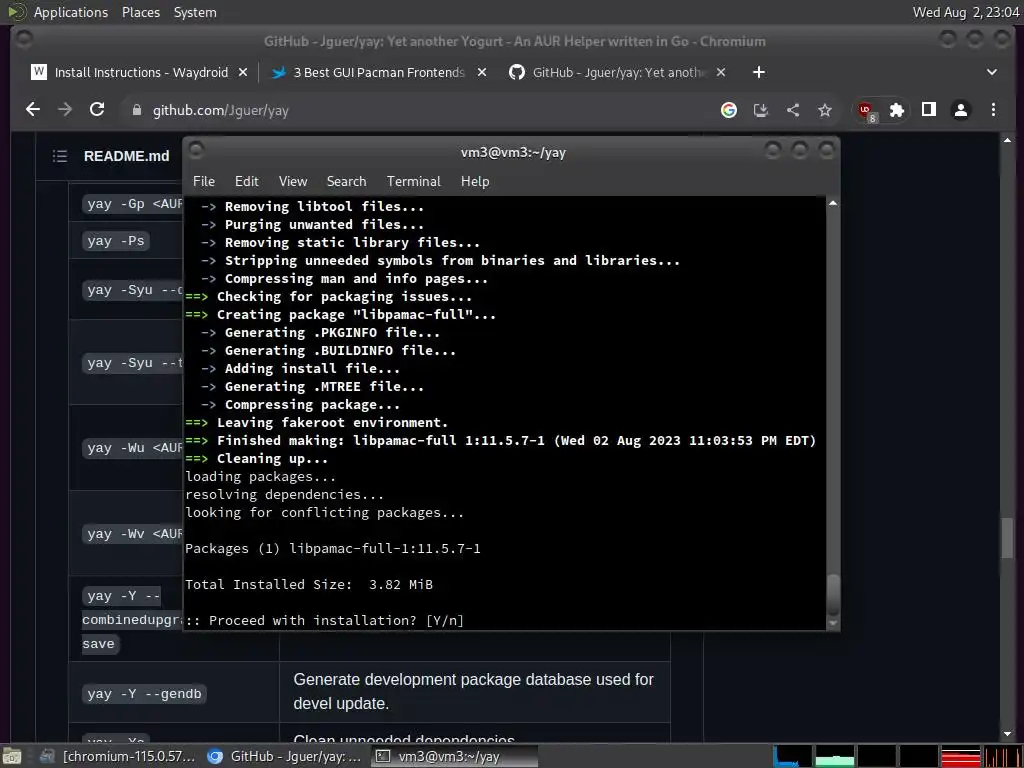Viewport: 1024px width, 768px height.
Task: Switch to 3 Best GUI Pacman Frontends tab
Action: pyautogui.click(x=379, y=72)
